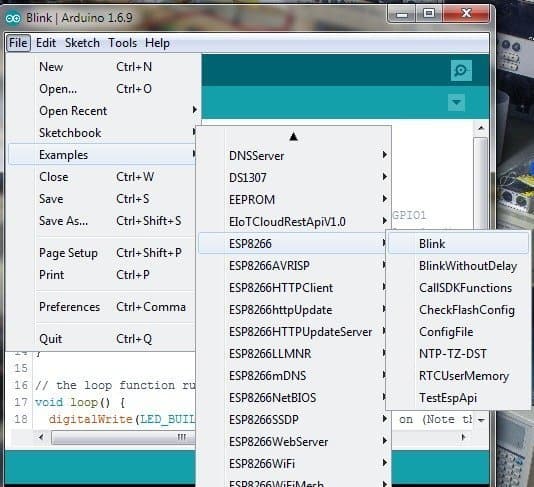The image size is (534, 487).
Task: Open the Blink example sketch
Action: [x=458, y=244]
